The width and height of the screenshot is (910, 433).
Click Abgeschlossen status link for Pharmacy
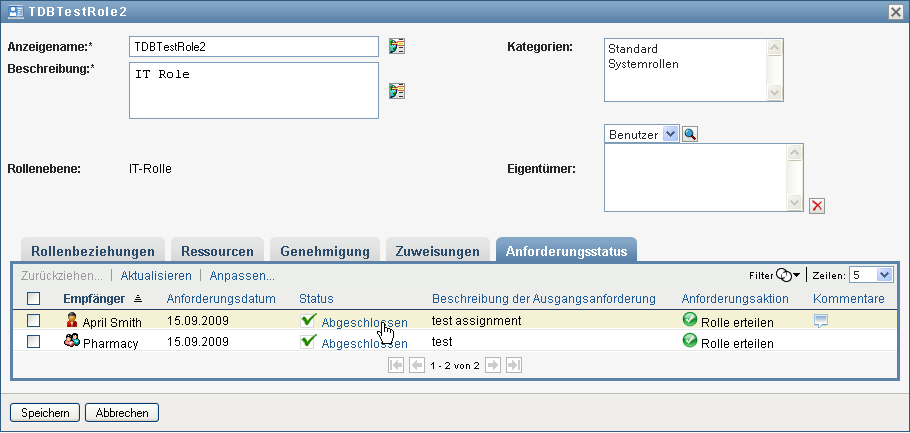point(364,343)
